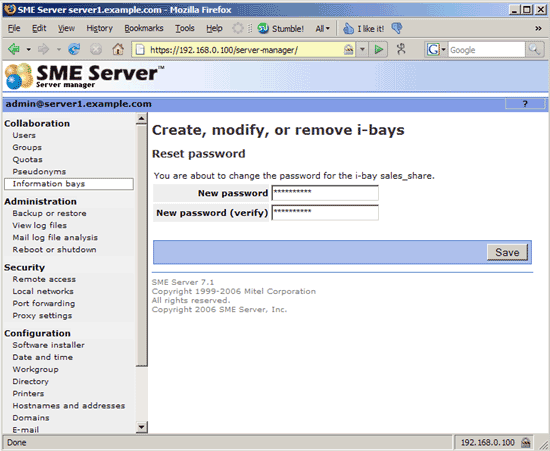Focus the New password (verify) field
The height and width of the screenshot is (451, 550).
pos(325,213)
